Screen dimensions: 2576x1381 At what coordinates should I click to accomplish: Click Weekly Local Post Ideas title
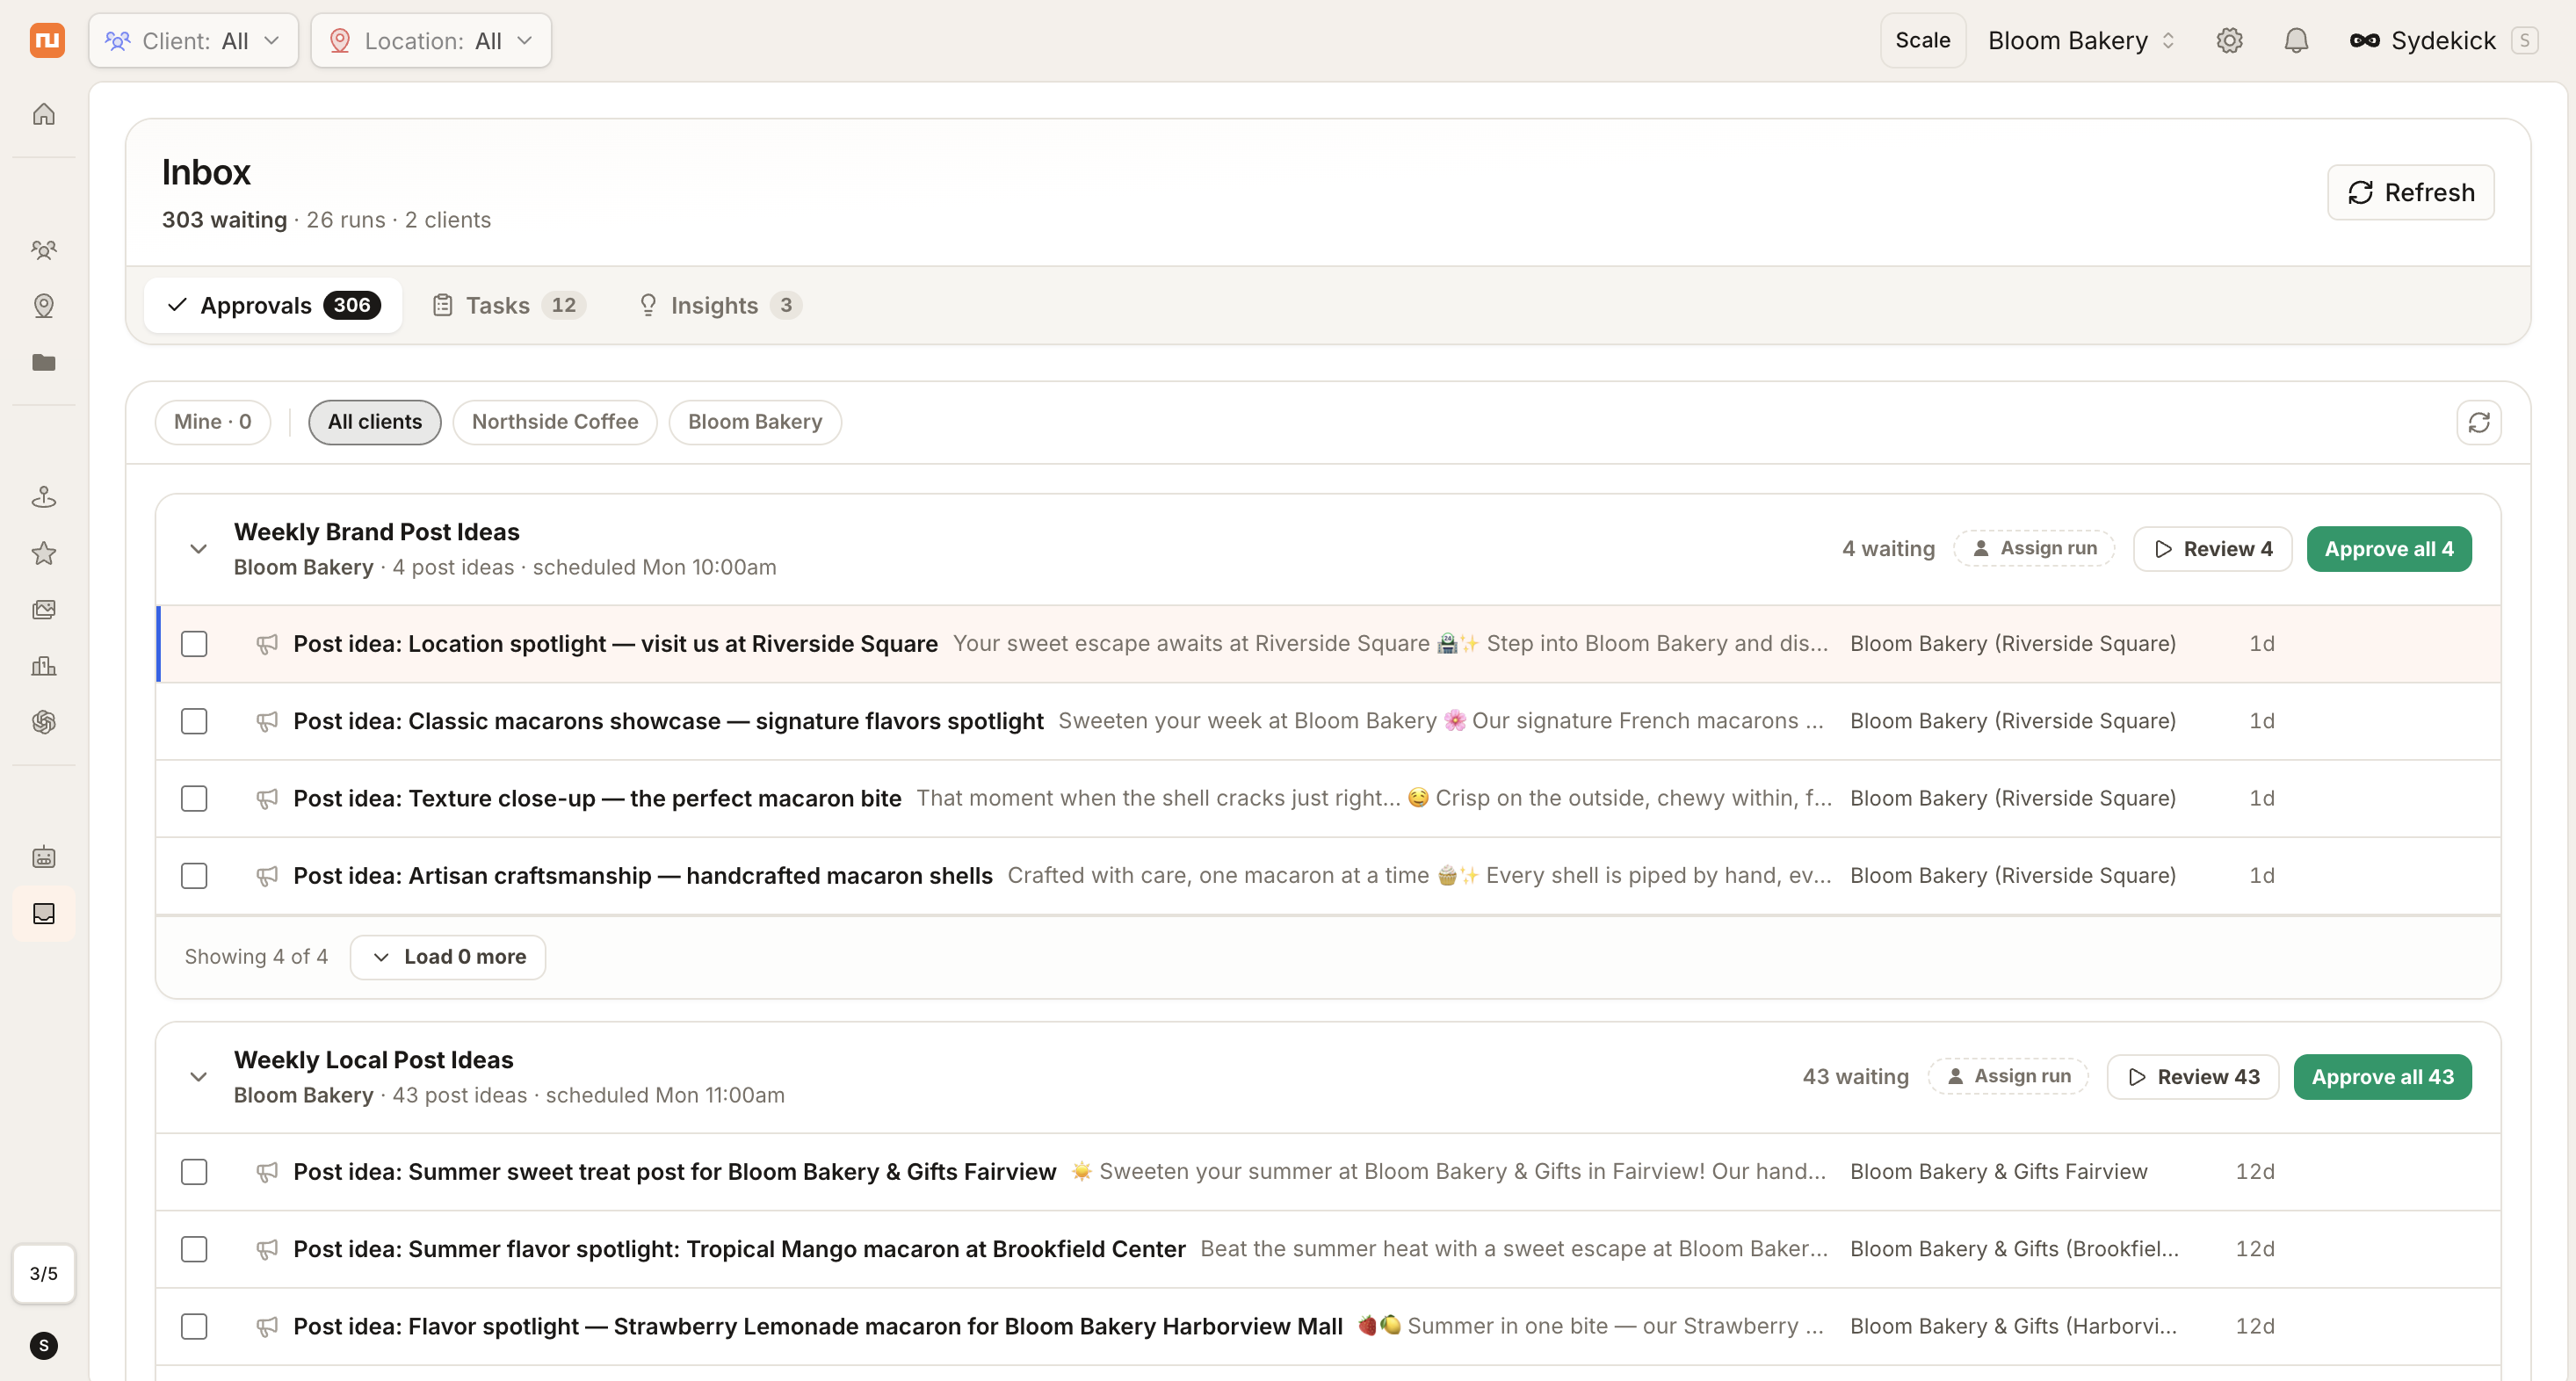coord(373,1060)
